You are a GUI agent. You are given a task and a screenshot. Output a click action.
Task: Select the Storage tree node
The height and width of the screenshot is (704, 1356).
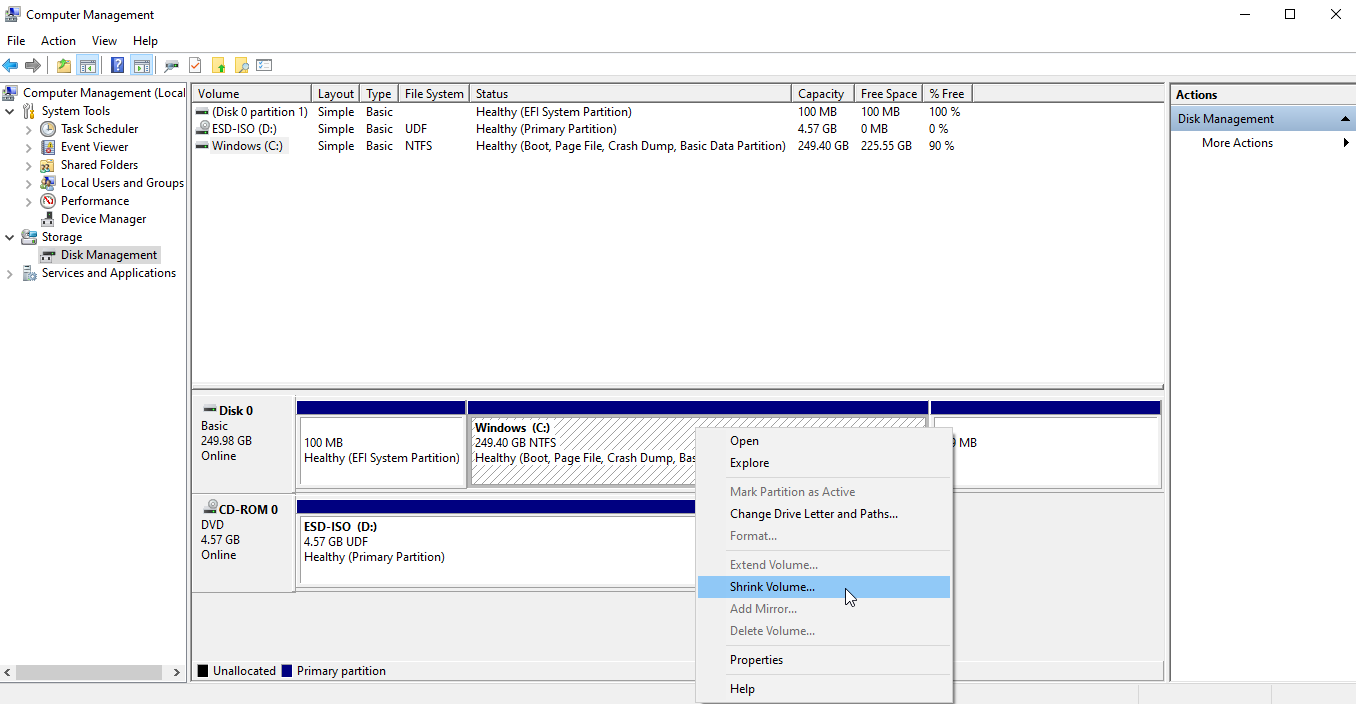(62, 237)
